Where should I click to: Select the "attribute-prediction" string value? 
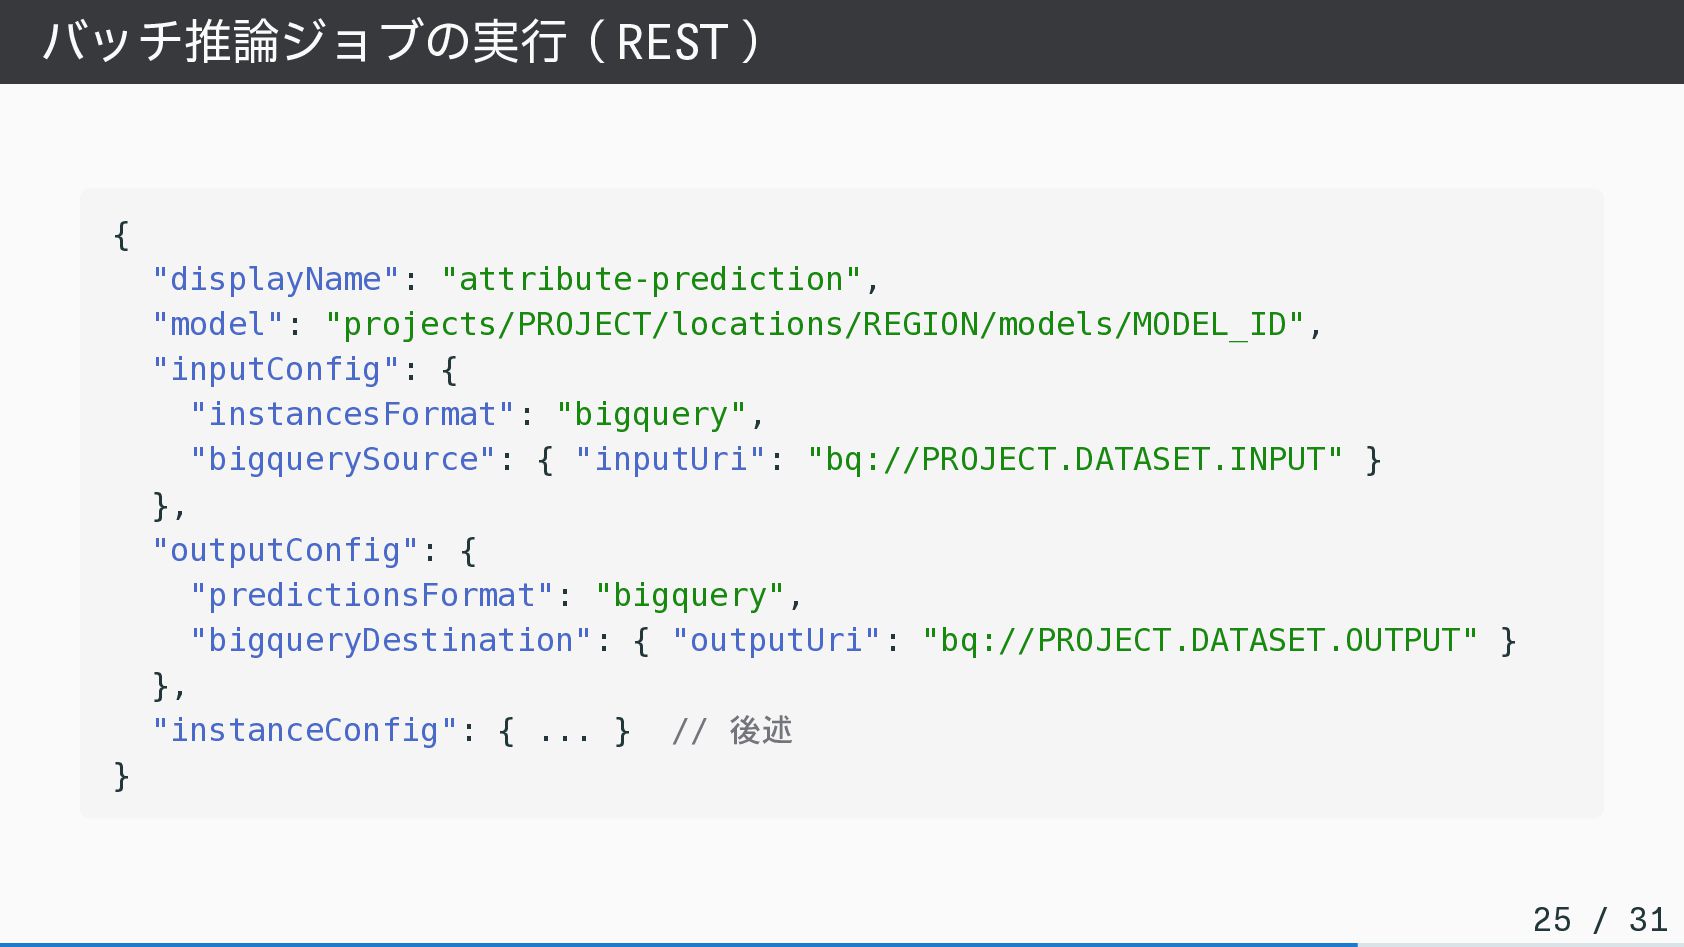tap(651, 279)
